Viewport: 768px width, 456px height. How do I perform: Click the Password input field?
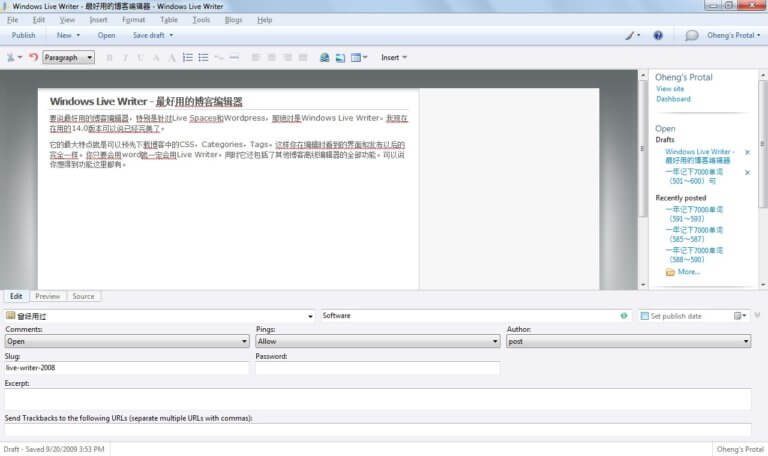pos(378,368)
